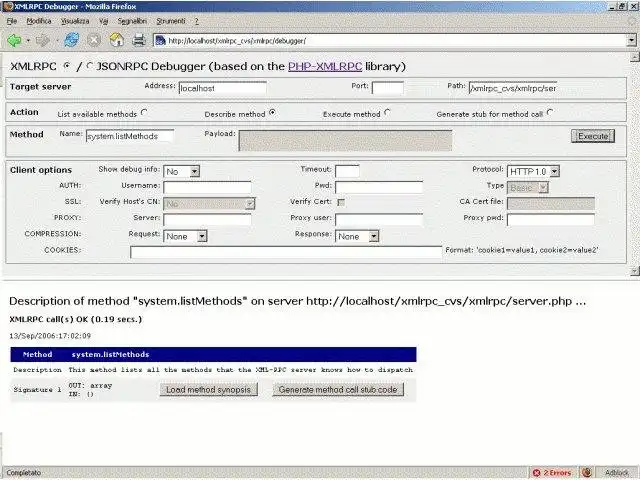This screenshot has height=480, width=640.
Task: Open the Segnalibri menu
Action: click(x=132, y=21)
